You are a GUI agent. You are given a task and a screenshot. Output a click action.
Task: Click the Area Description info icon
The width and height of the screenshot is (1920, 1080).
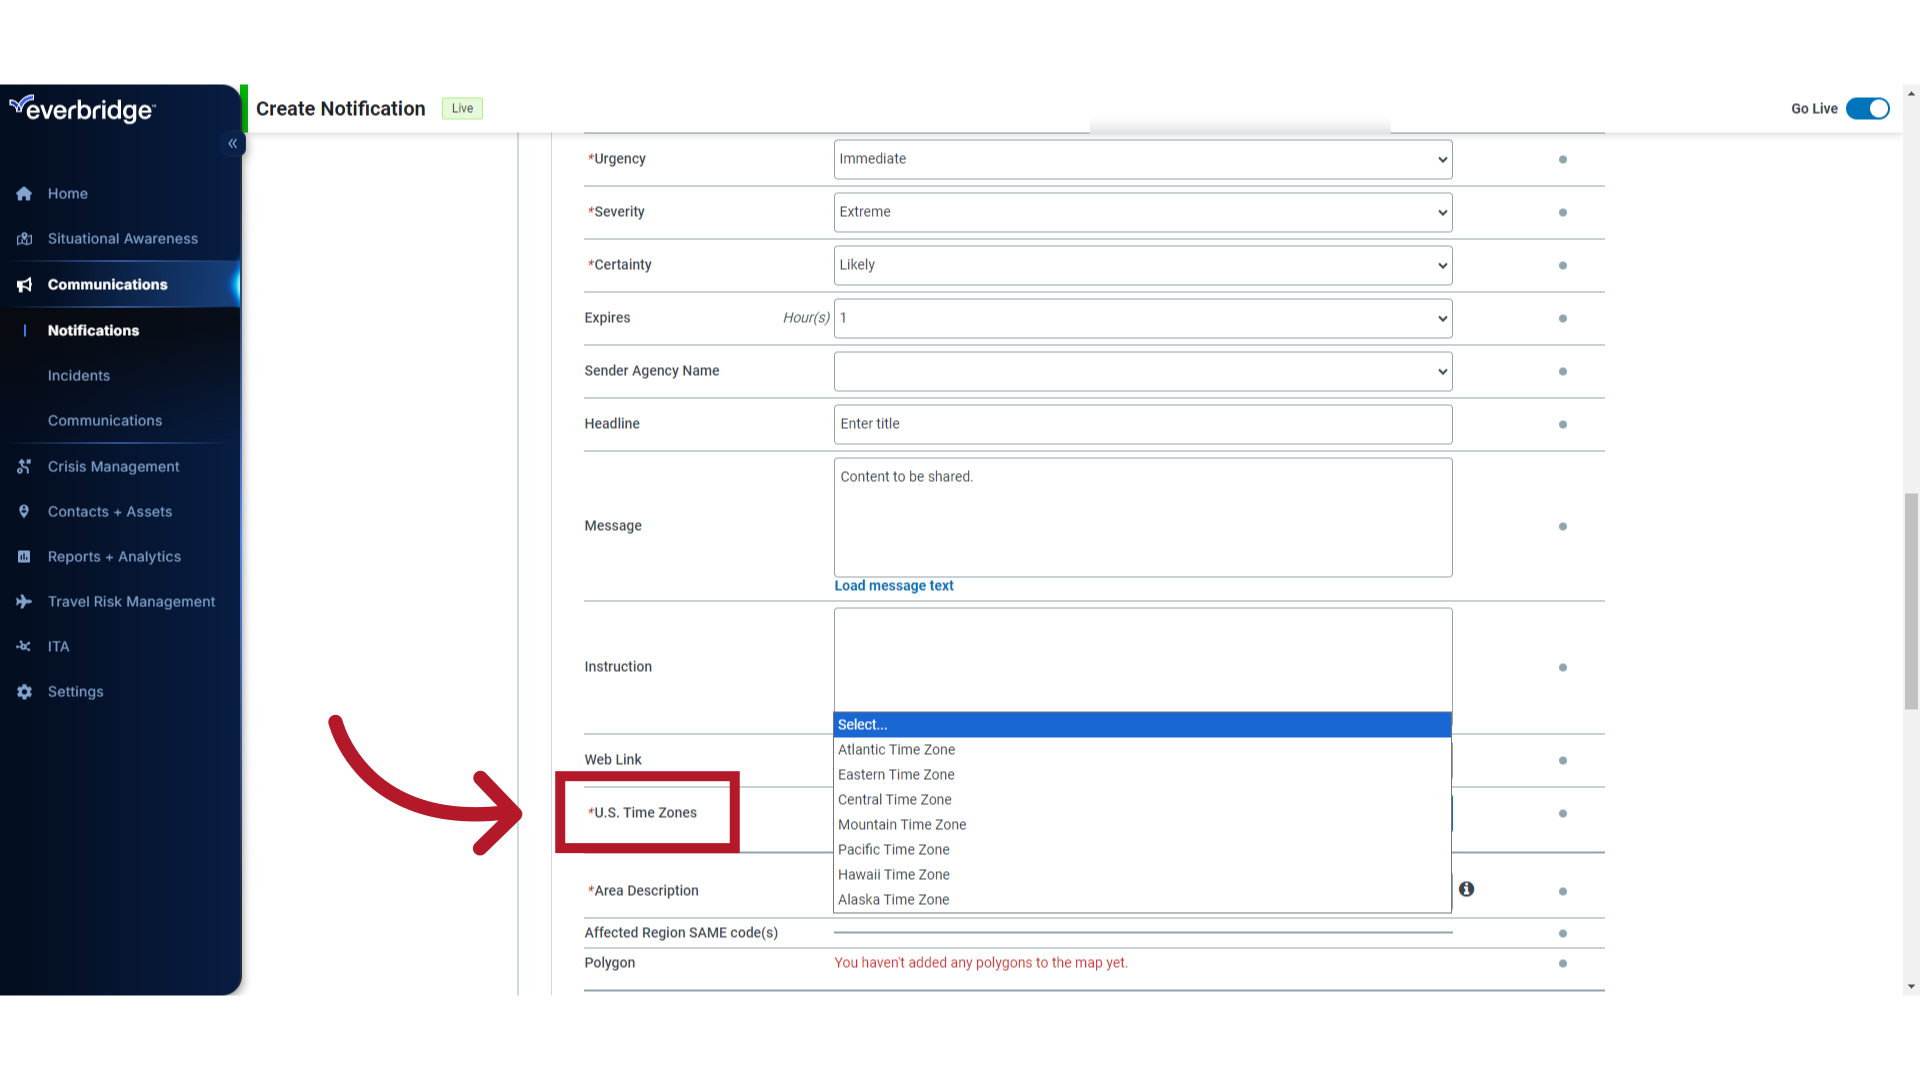[x=1466, y=889]
